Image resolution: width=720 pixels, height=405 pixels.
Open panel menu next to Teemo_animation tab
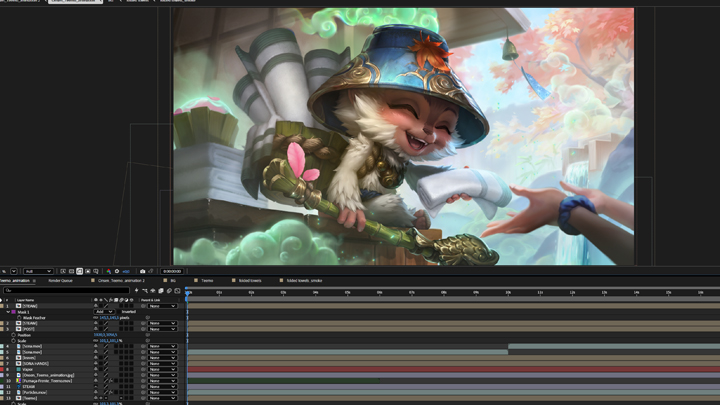(34, 281)
